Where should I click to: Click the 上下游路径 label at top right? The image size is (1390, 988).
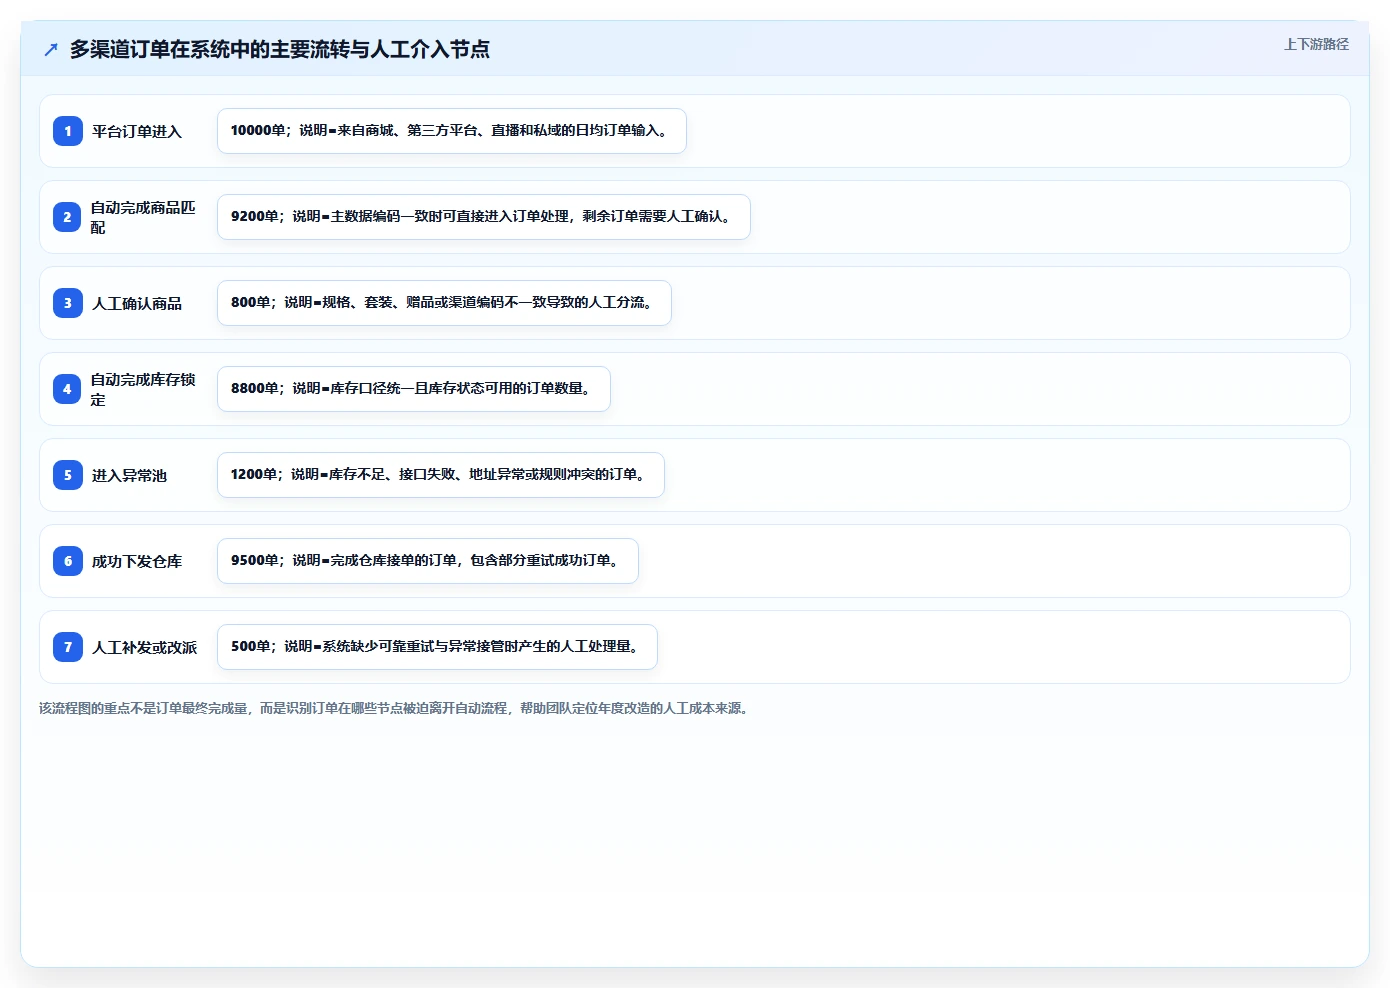click(1316, 44)
